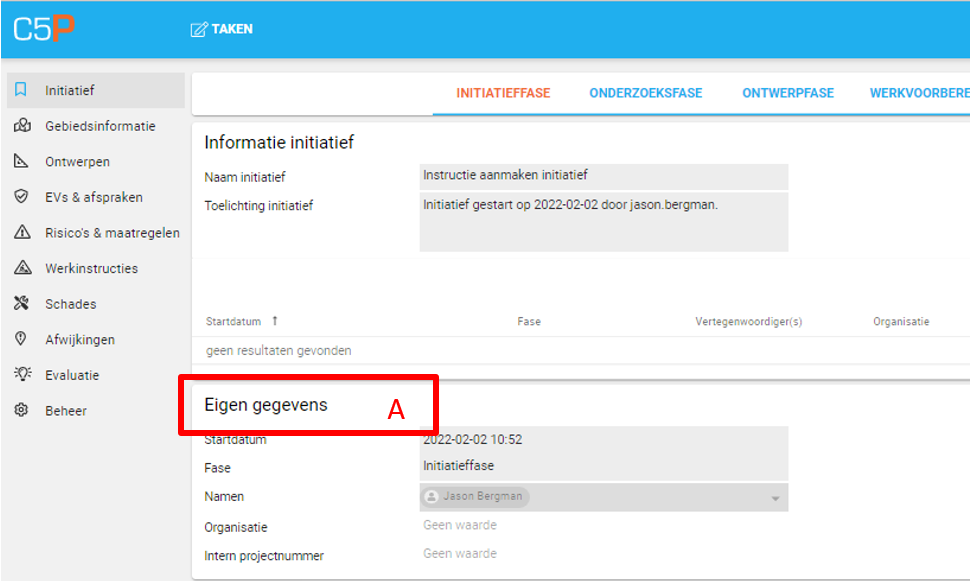Switch to the Onderzoeksfase tab
This screenshot has width=970, height=581.
coord(645,93)
